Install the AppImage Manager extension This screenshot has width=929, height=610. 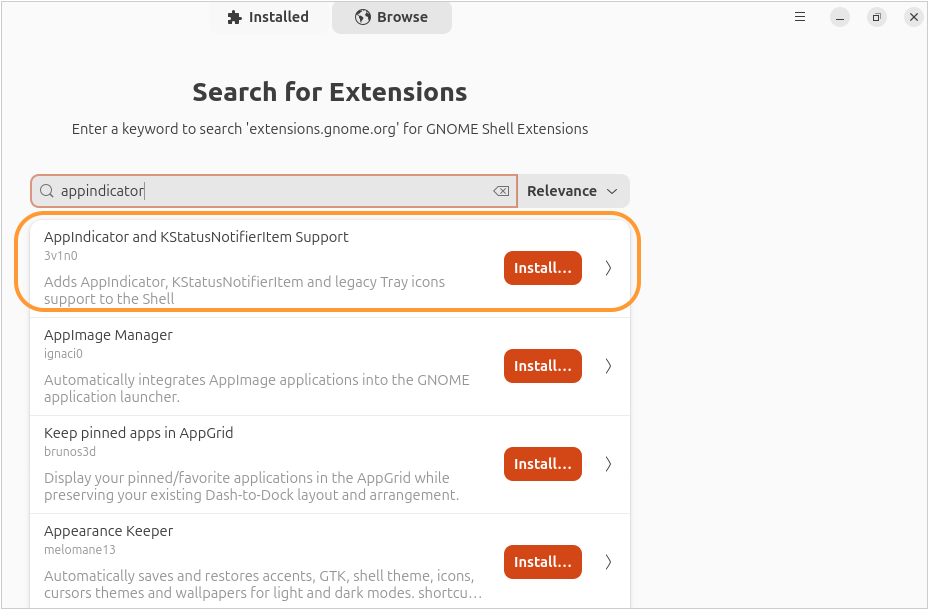tap(542, 365)
